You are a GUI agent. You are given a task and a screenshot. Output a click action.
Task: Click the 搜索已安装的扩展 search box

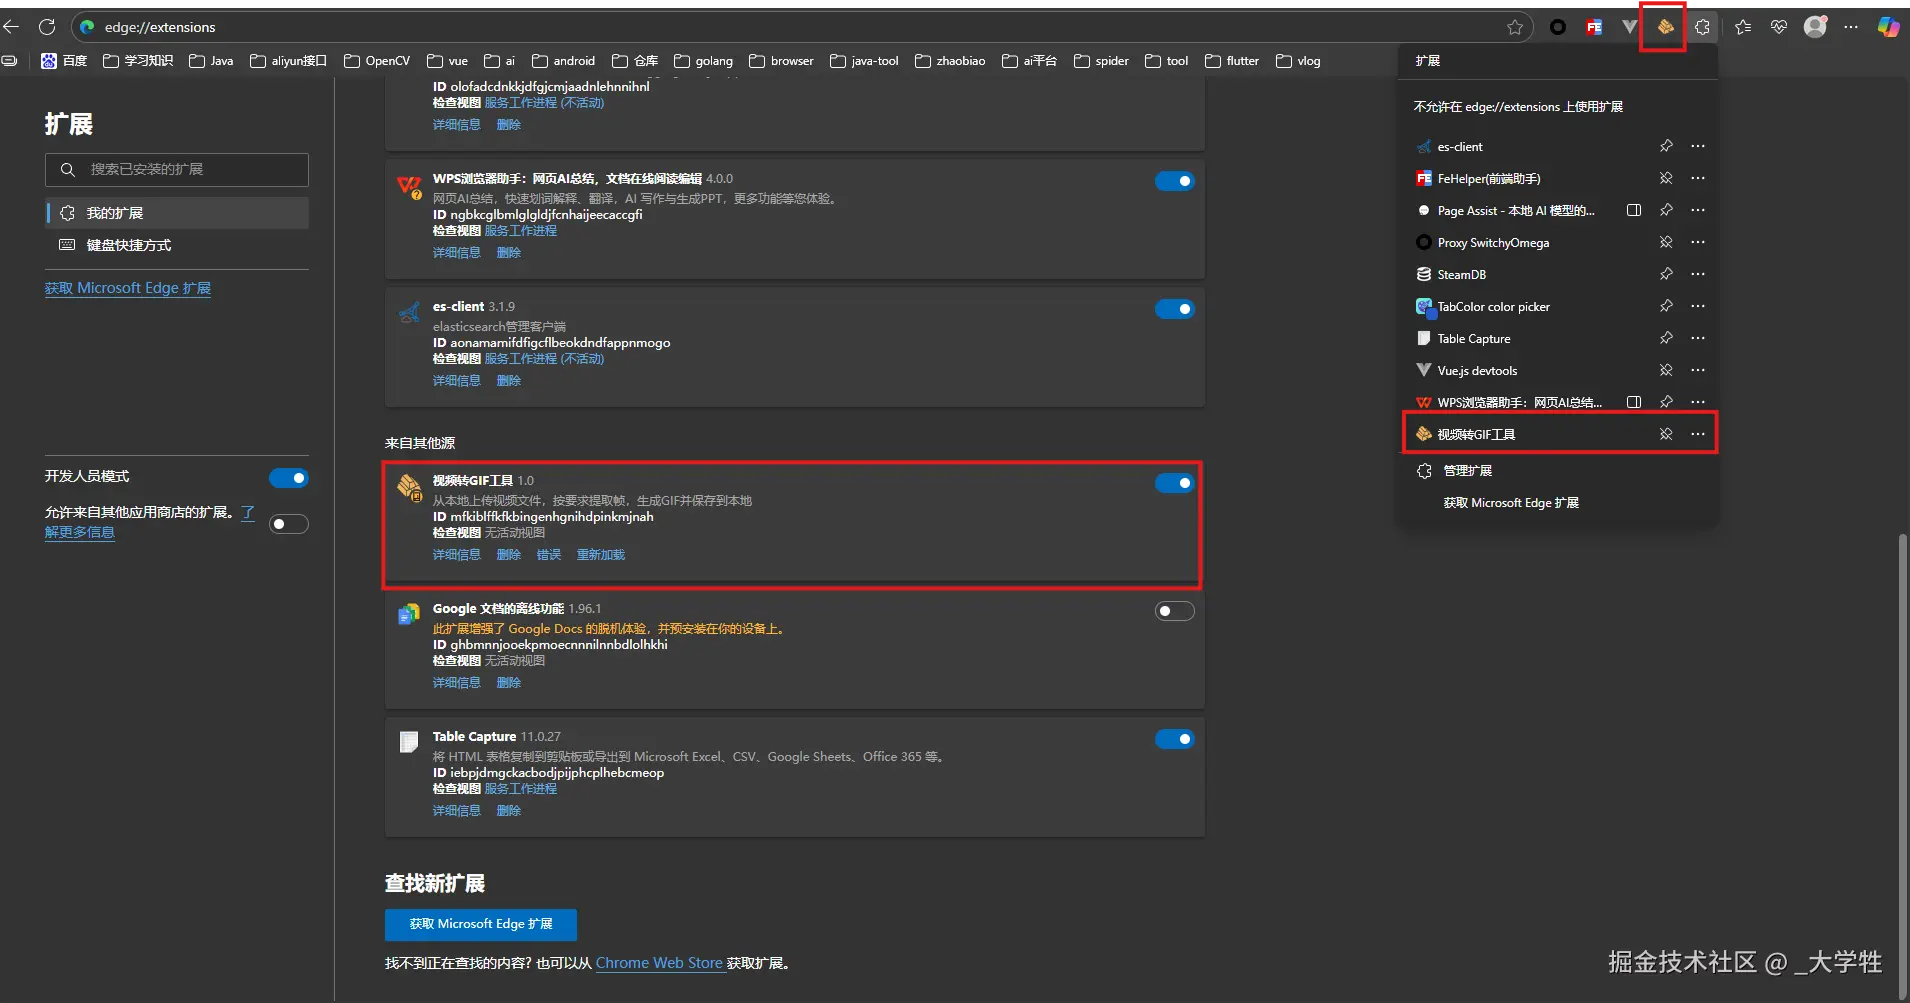pyautogui.click(x=177, y=170)
